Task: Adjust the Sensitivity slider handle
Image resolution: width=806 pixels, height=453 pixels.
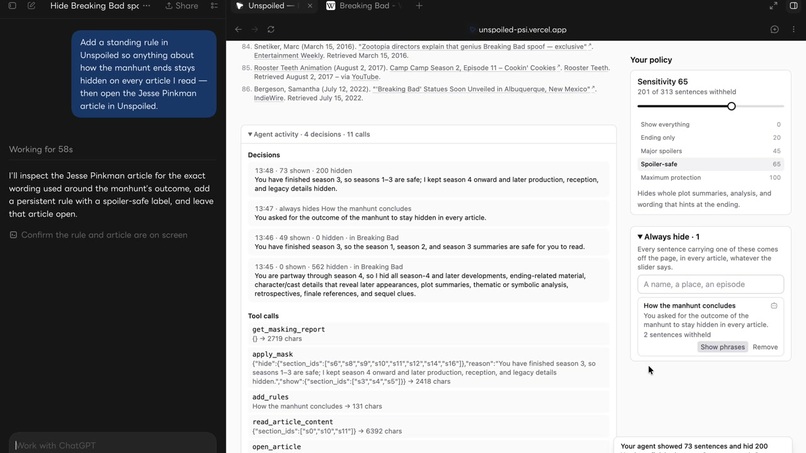Action: tap(731, 106)
